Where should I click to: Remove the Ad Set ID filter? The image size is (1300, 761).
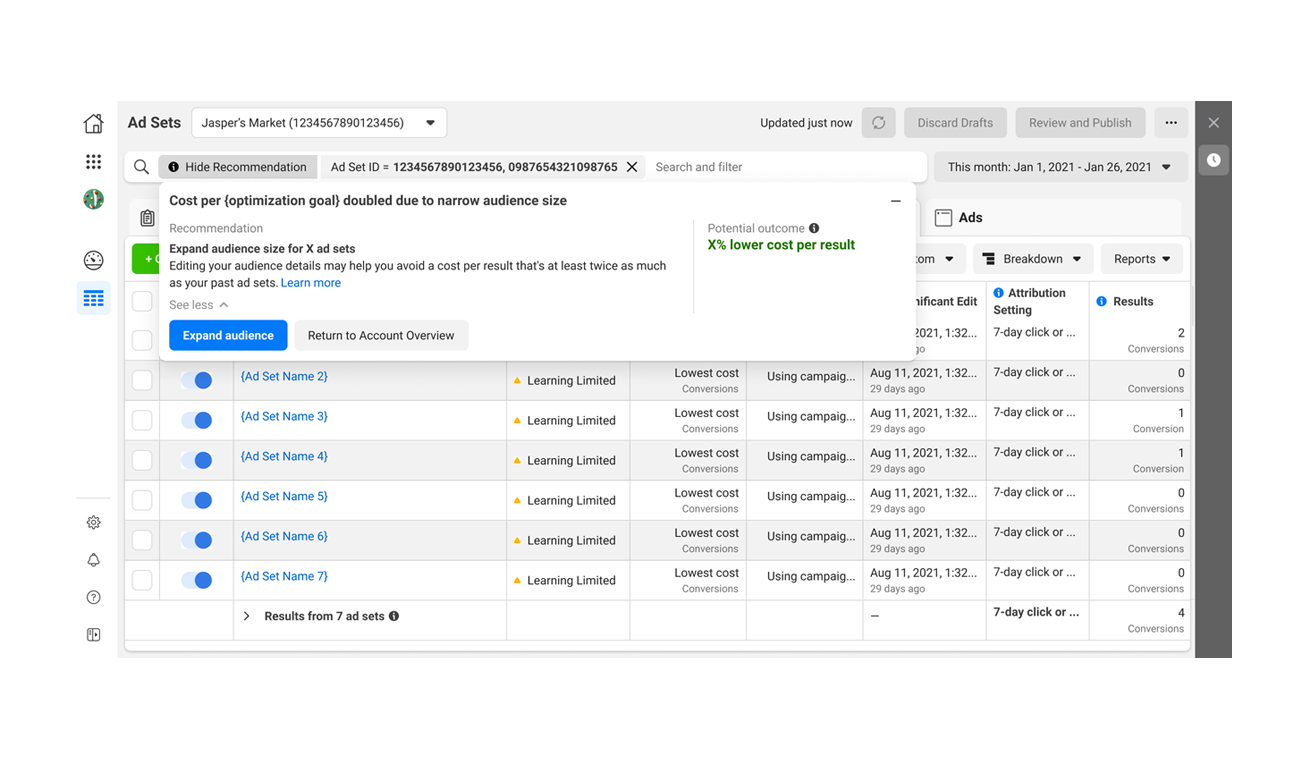[x=632, y=167]
